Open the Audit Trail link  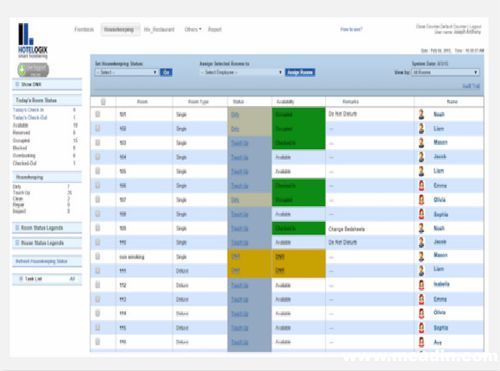click(471, 86)
